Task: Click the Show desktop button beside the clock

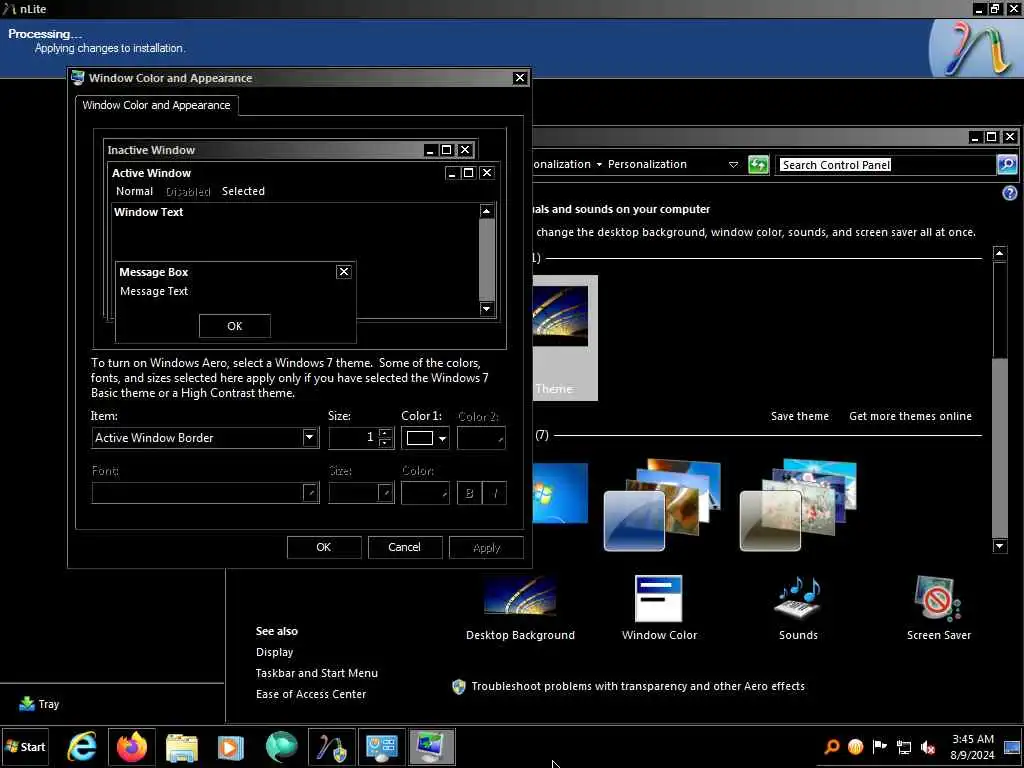Action: [x=1012, y=747]
